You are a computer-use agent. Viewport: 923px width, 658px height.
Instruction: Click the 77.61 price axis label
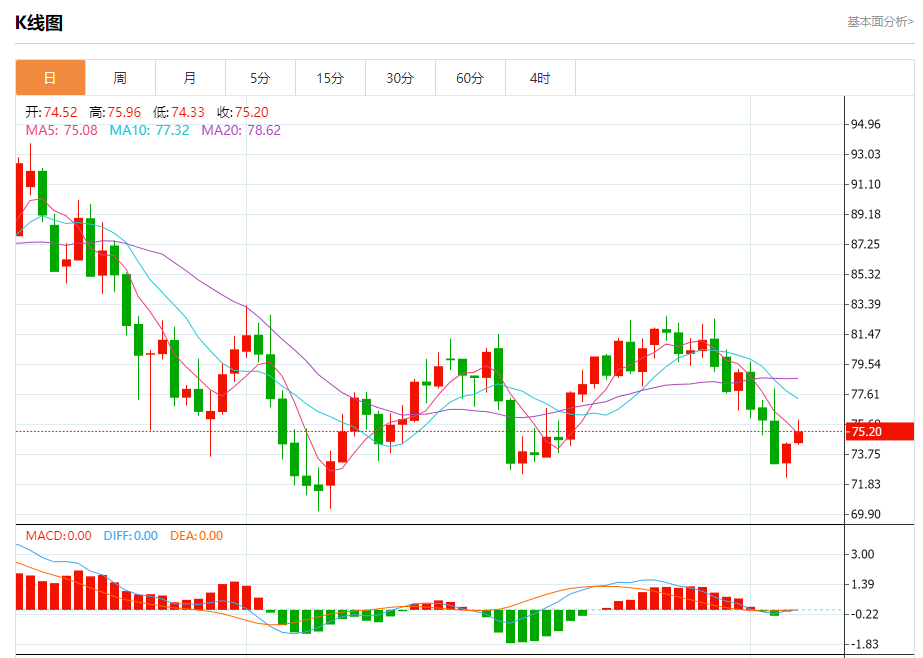point(866,394)
